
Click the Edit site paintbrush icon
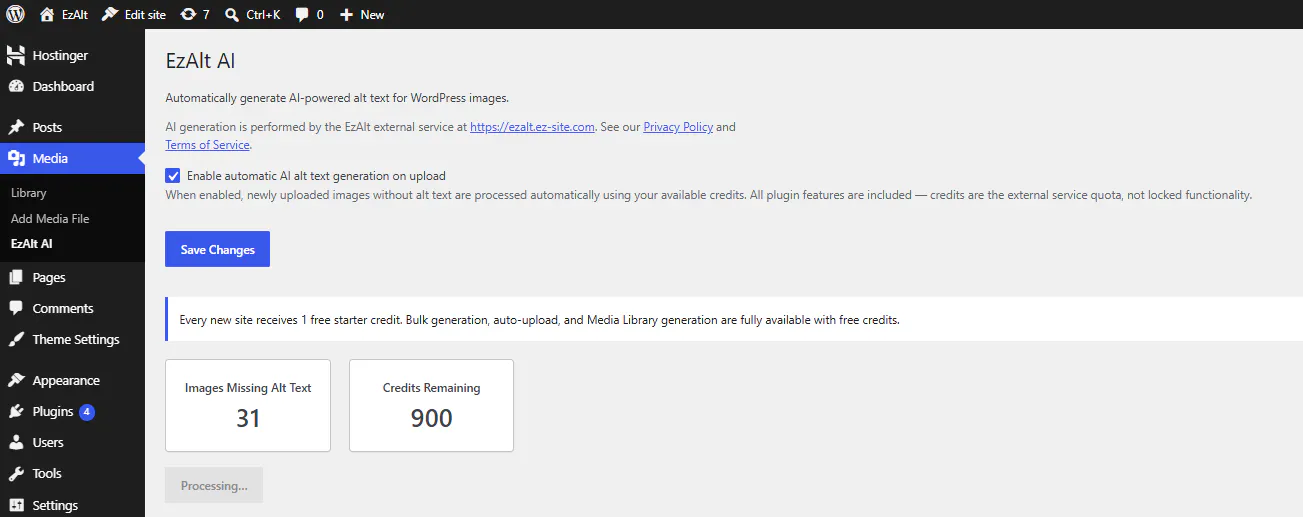pos(110,14)
